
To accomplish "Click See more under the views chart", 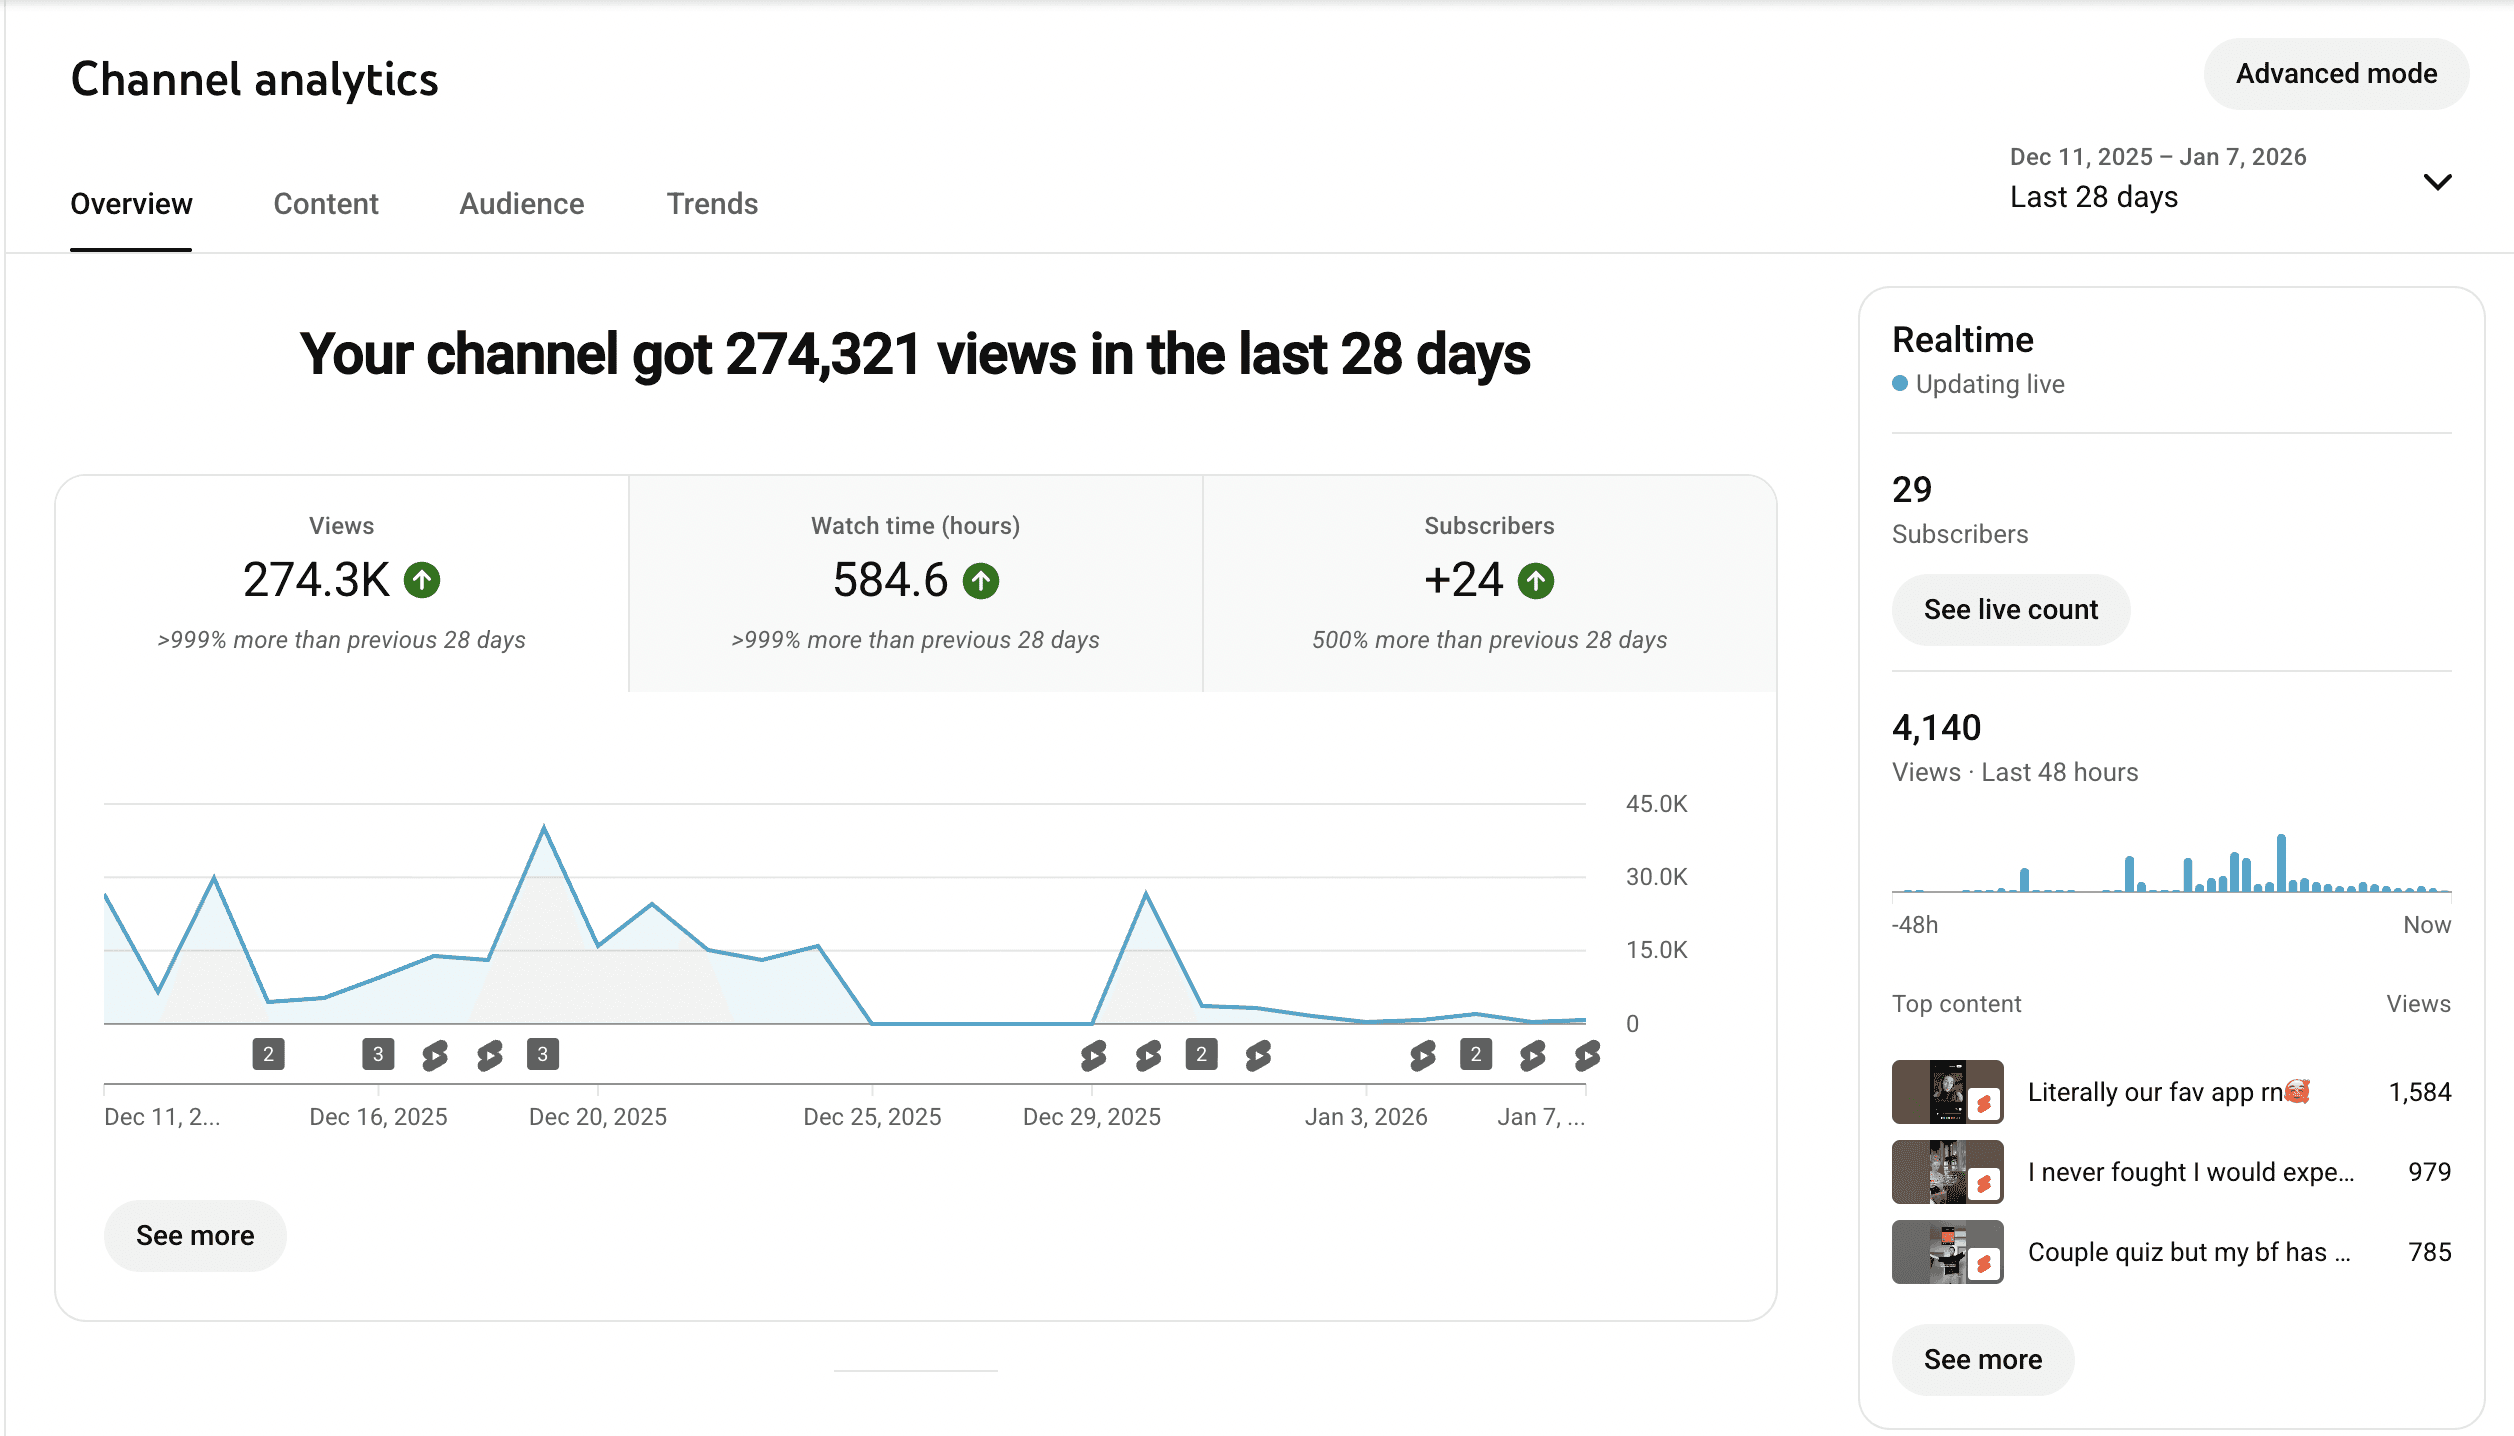I will 195,1236.
